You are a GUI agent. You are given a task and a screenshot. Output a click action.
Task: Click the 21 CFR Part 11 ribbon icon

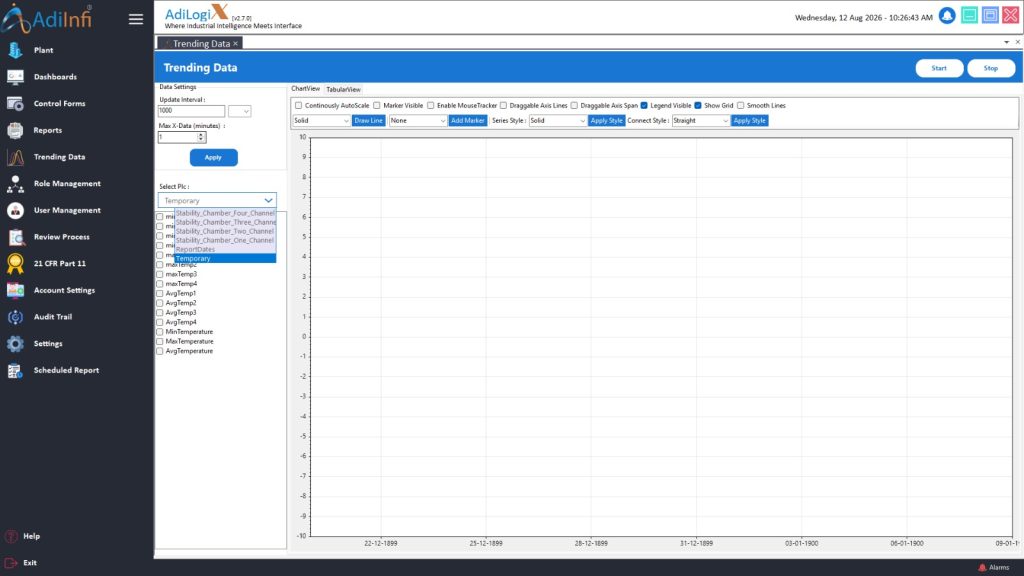click(x=15, y=264)
